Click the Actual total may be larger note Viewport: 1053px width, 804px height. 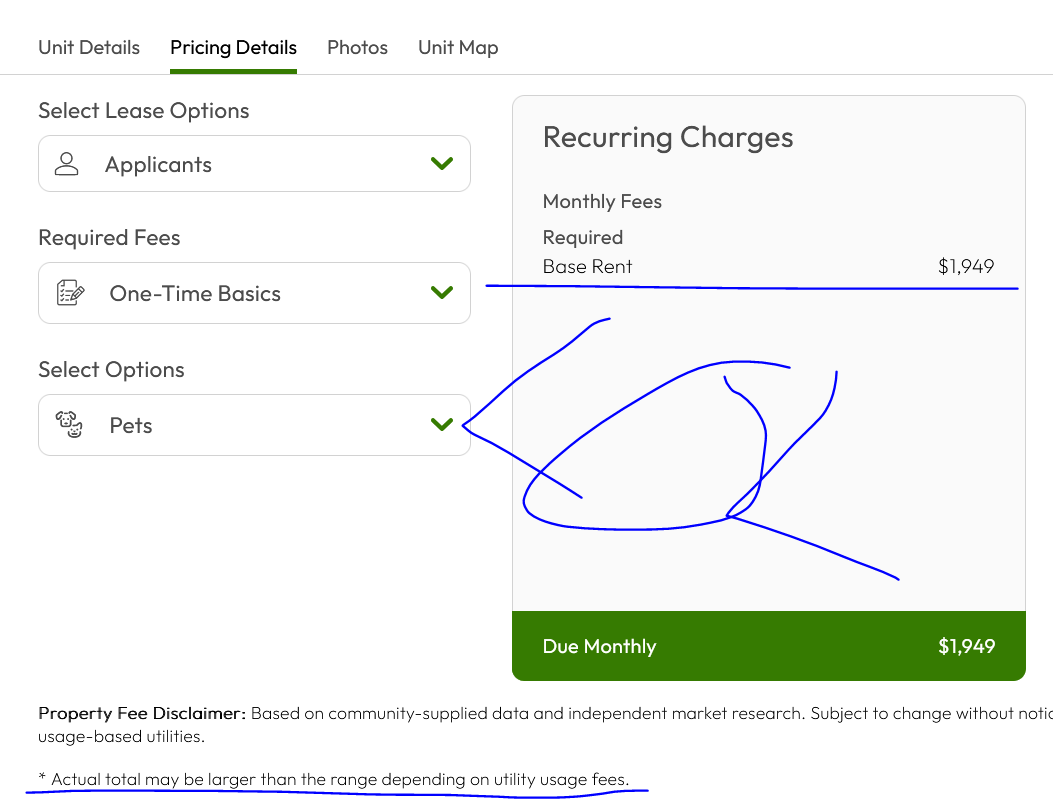[x=334, y=779]
